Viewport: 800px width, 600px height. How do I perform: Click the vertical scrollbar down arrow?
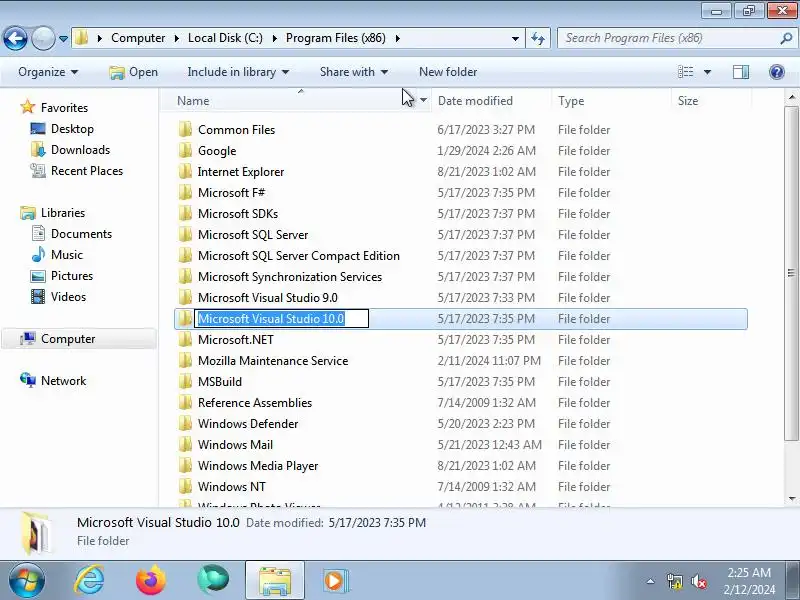(x=791, y=499)
